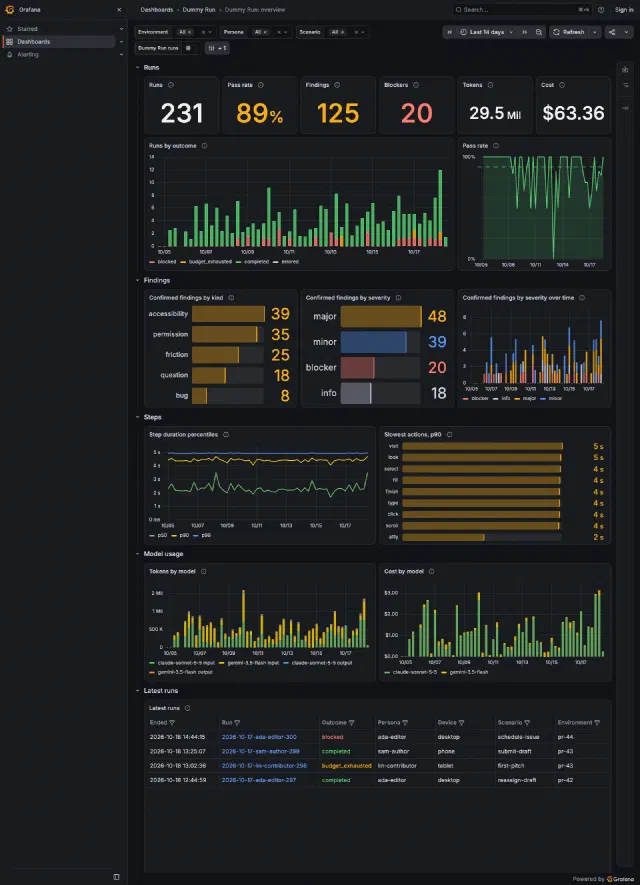Click the share dashboard icon
The image size is (640, 885).
point(612,32)
